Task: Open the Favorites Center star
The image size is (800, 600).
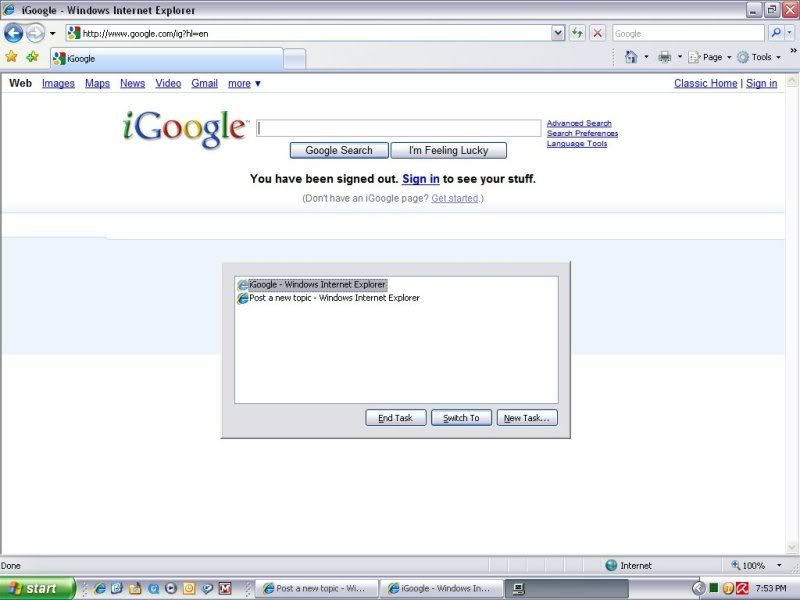Action: pyautogui.click(x=12, y=57)
